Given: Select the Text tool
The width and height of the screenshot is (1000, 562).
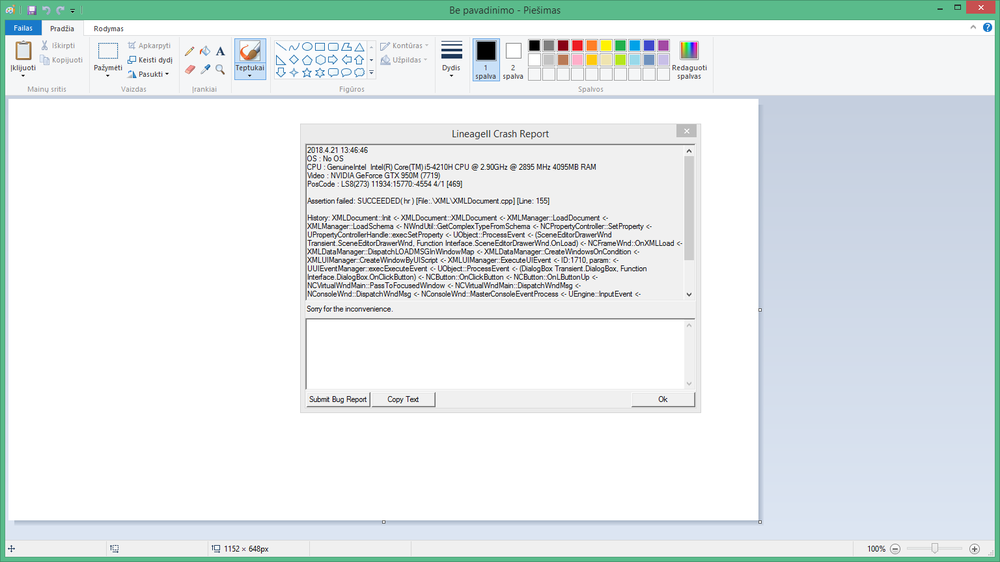Looking at the screenshot, I should [220, 51].
